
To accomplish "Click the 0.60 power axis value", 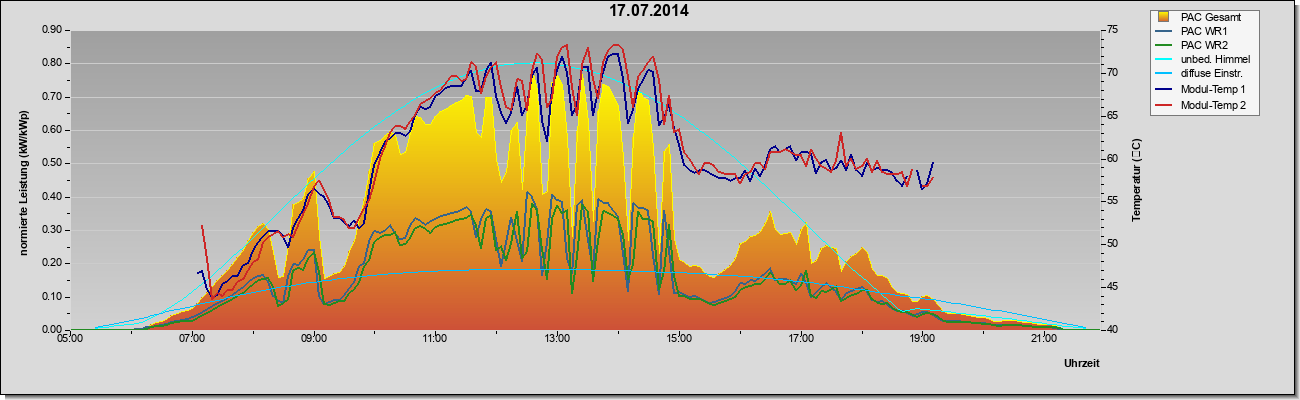I will (x=53, y=130).
